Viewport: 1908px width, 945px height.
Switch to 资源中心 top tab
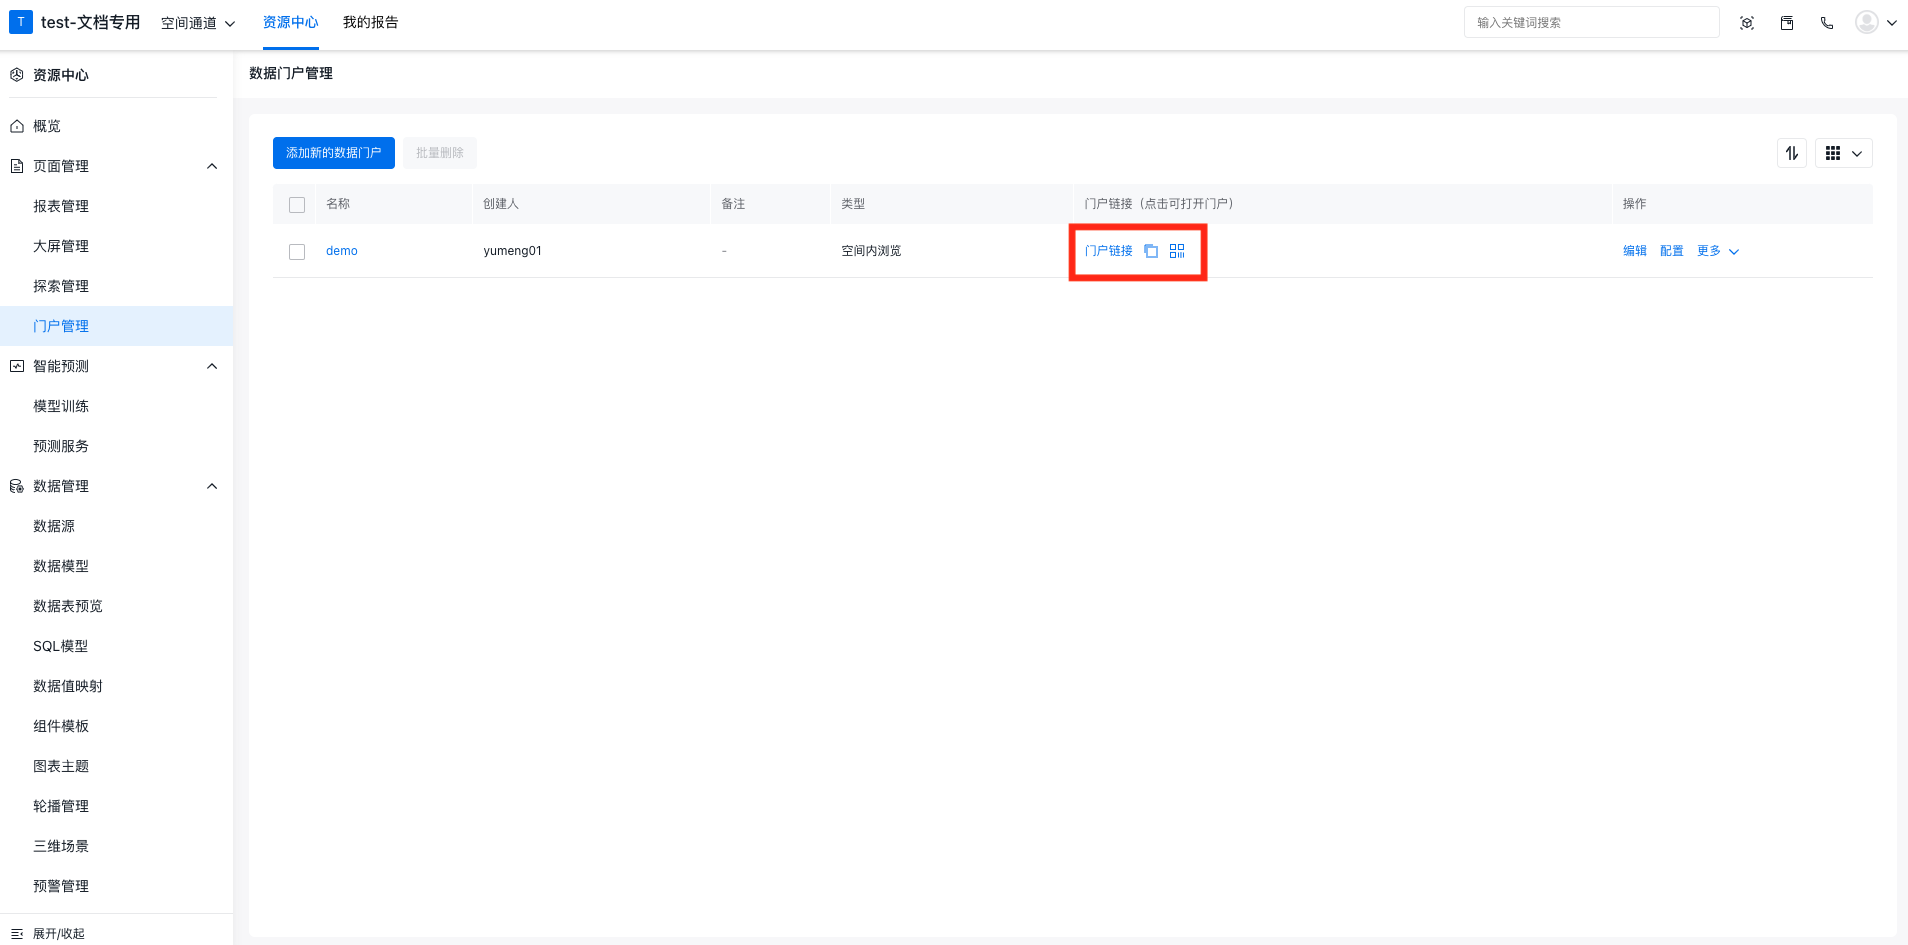pyautogui.click(x=291, y=23)
